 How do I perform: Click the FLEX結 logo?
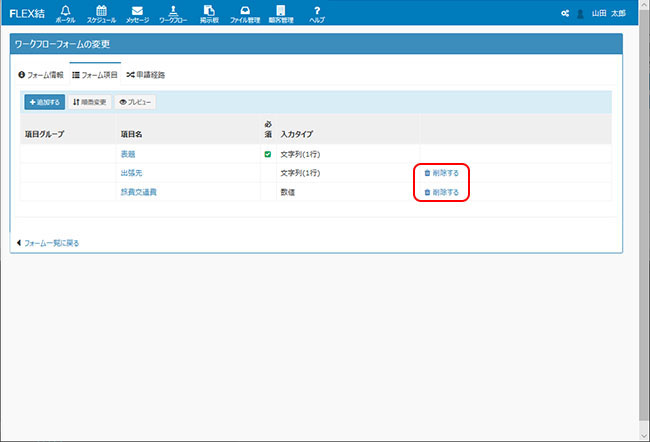coord(27,13)
